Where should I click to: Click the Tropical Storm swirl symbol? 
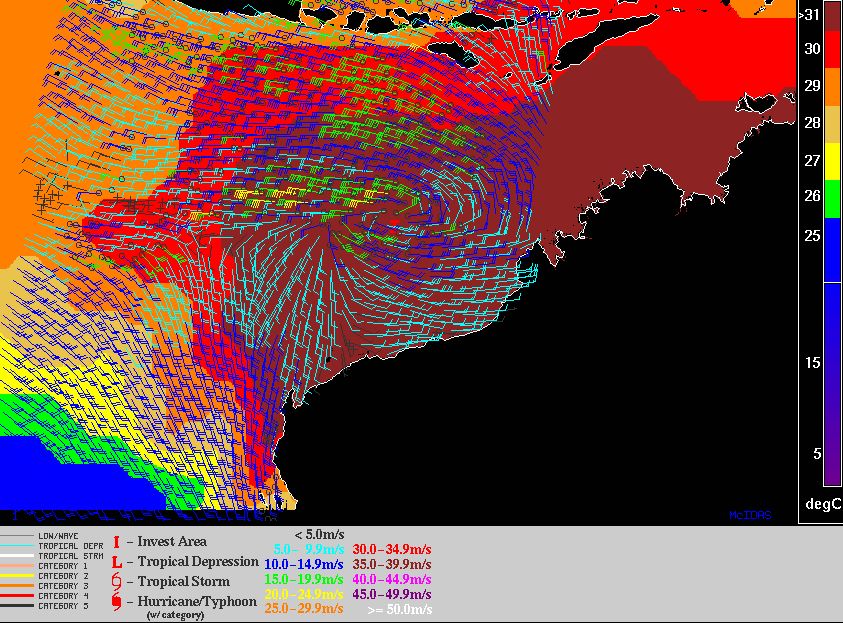tap(117, 582)
